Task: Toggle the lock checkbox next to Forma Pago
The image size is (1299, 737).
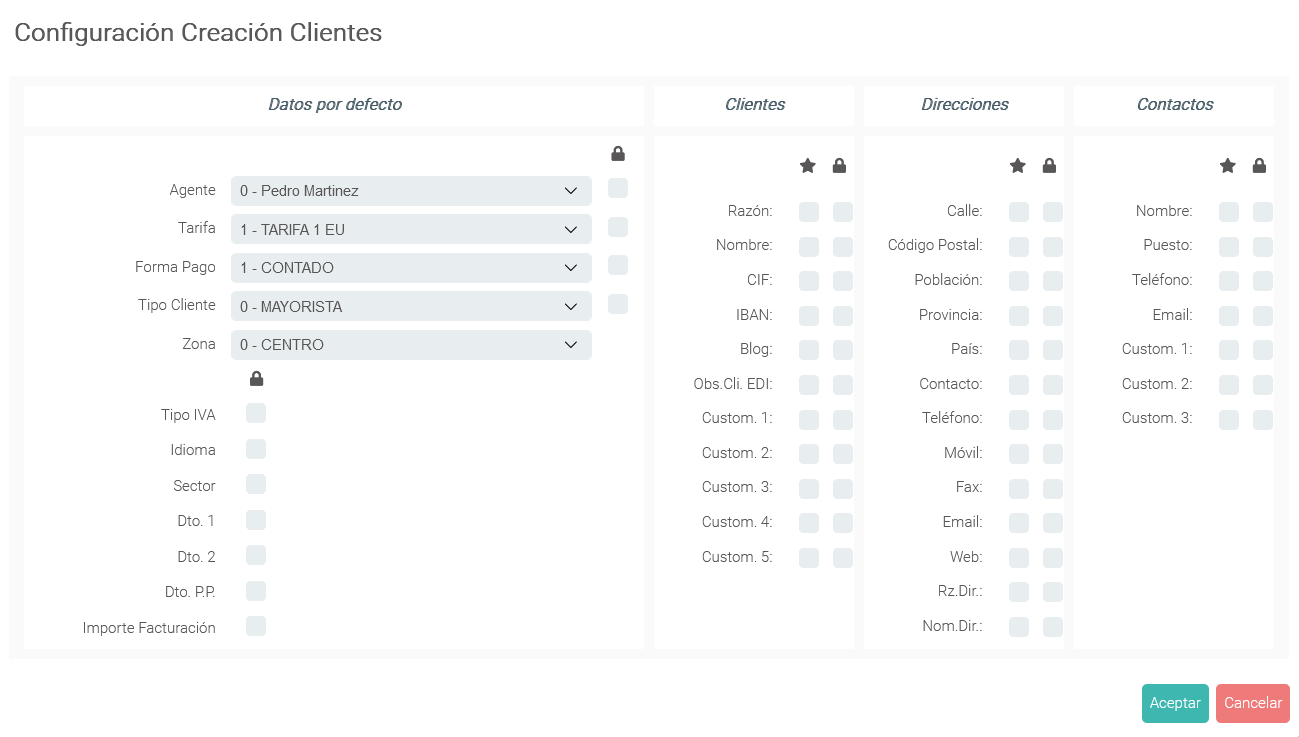Action: point(618,265)
